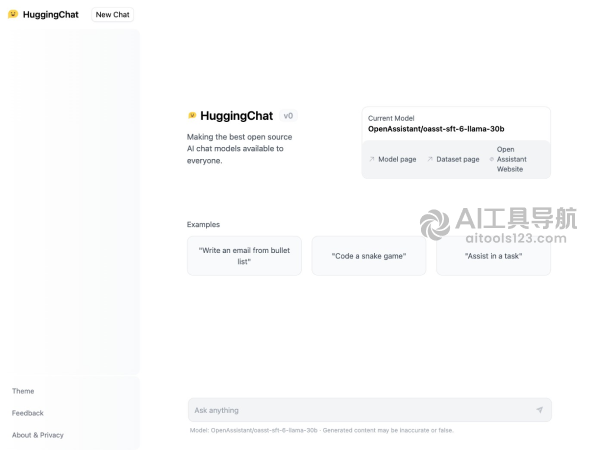Screen dimensions: 600x450
Task: Choose the "Code a snake game" example
Action: click(x=369, y=256)
